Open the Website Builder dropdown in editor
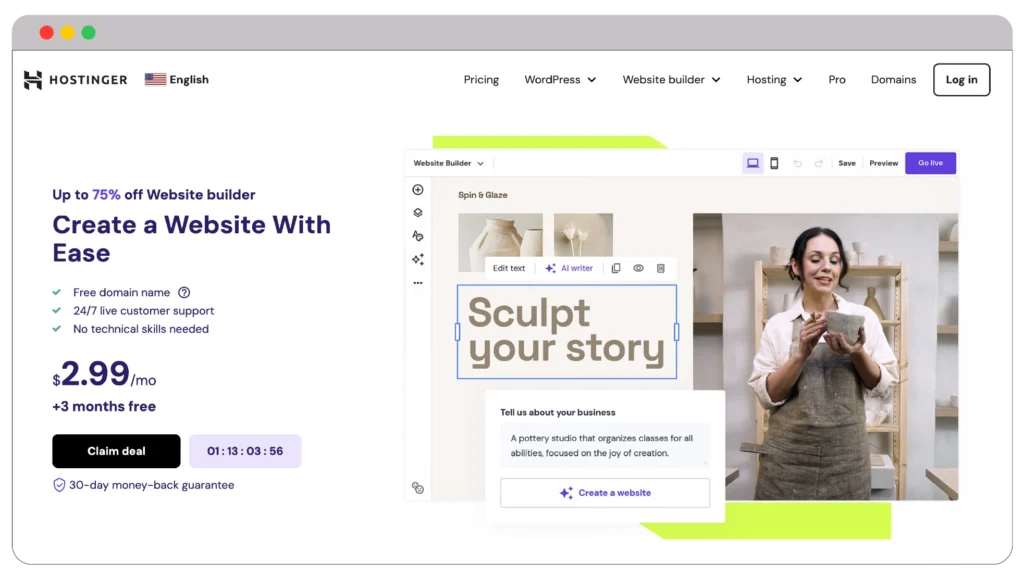 click(x=449, y=163)
